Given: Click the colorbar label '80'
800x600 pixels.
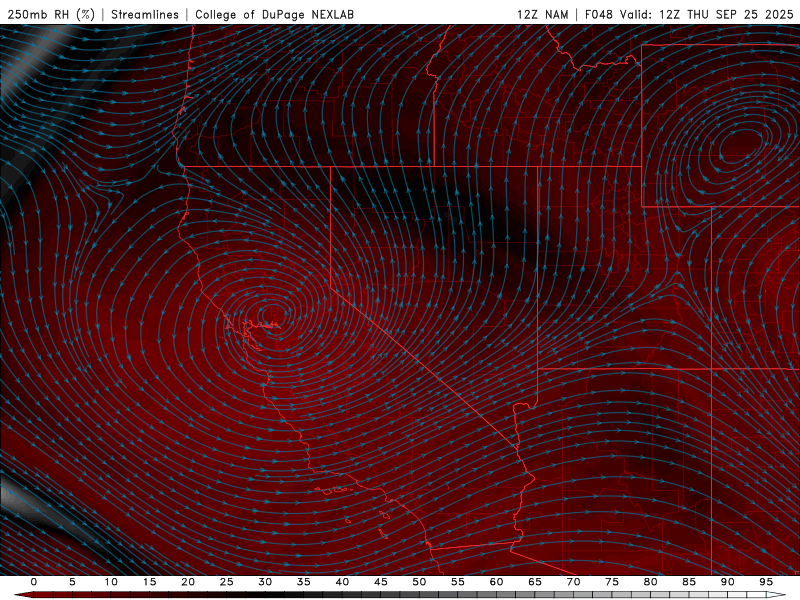Looking at the screenshot, I should [x=650, y=582].
